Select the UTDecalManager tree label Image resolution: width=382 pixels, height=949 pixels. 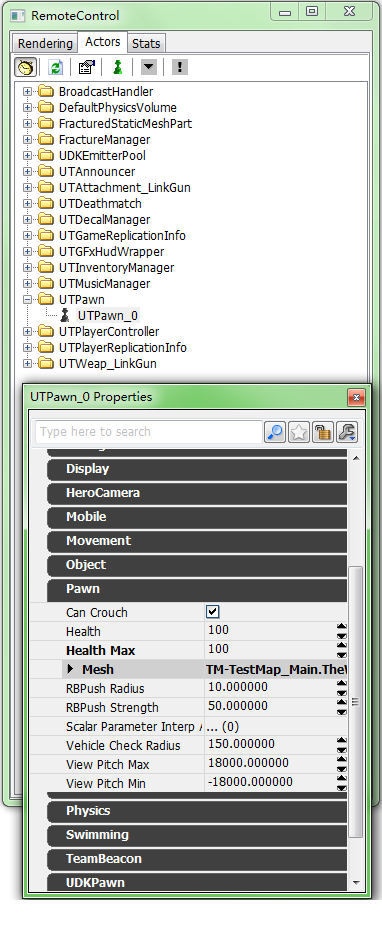104,220
